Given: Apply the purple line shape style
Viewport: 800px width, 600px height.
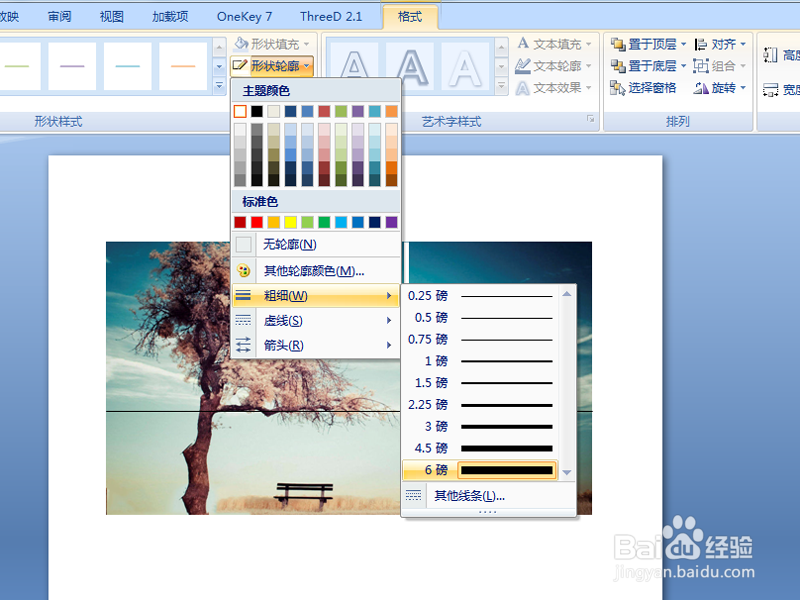Looking at the screenshot, I should (72, 66).
